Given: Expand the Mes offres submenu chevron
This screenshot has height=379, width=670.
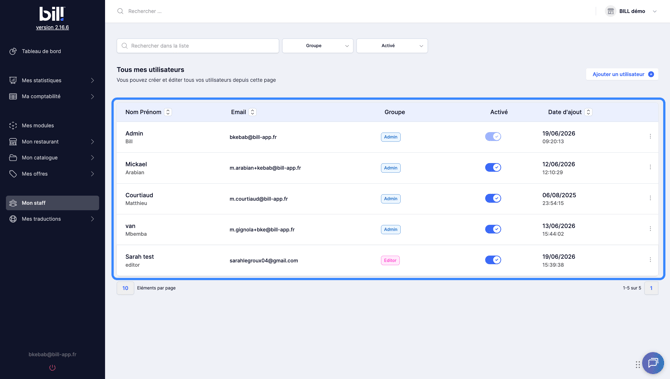Looking at the screenshot, I should [92, 174].
